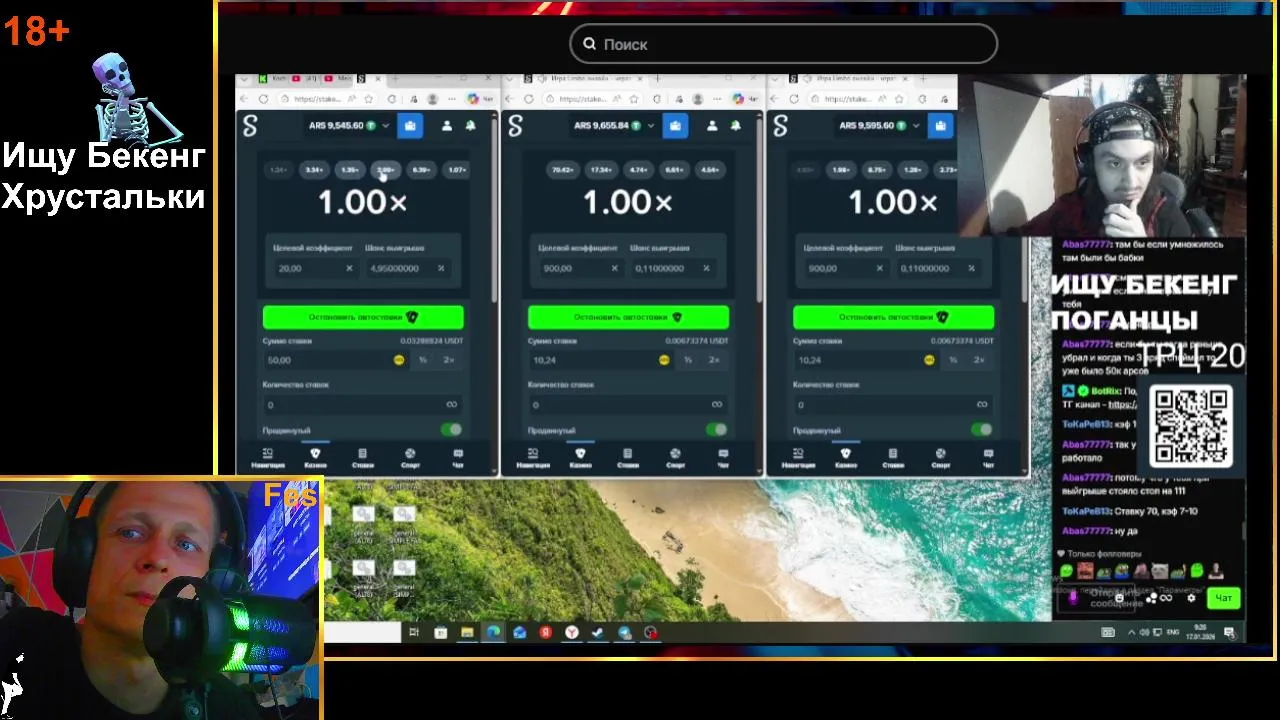Open File Explorer from the taskbar
The image size is (1280, 720).
467,632
